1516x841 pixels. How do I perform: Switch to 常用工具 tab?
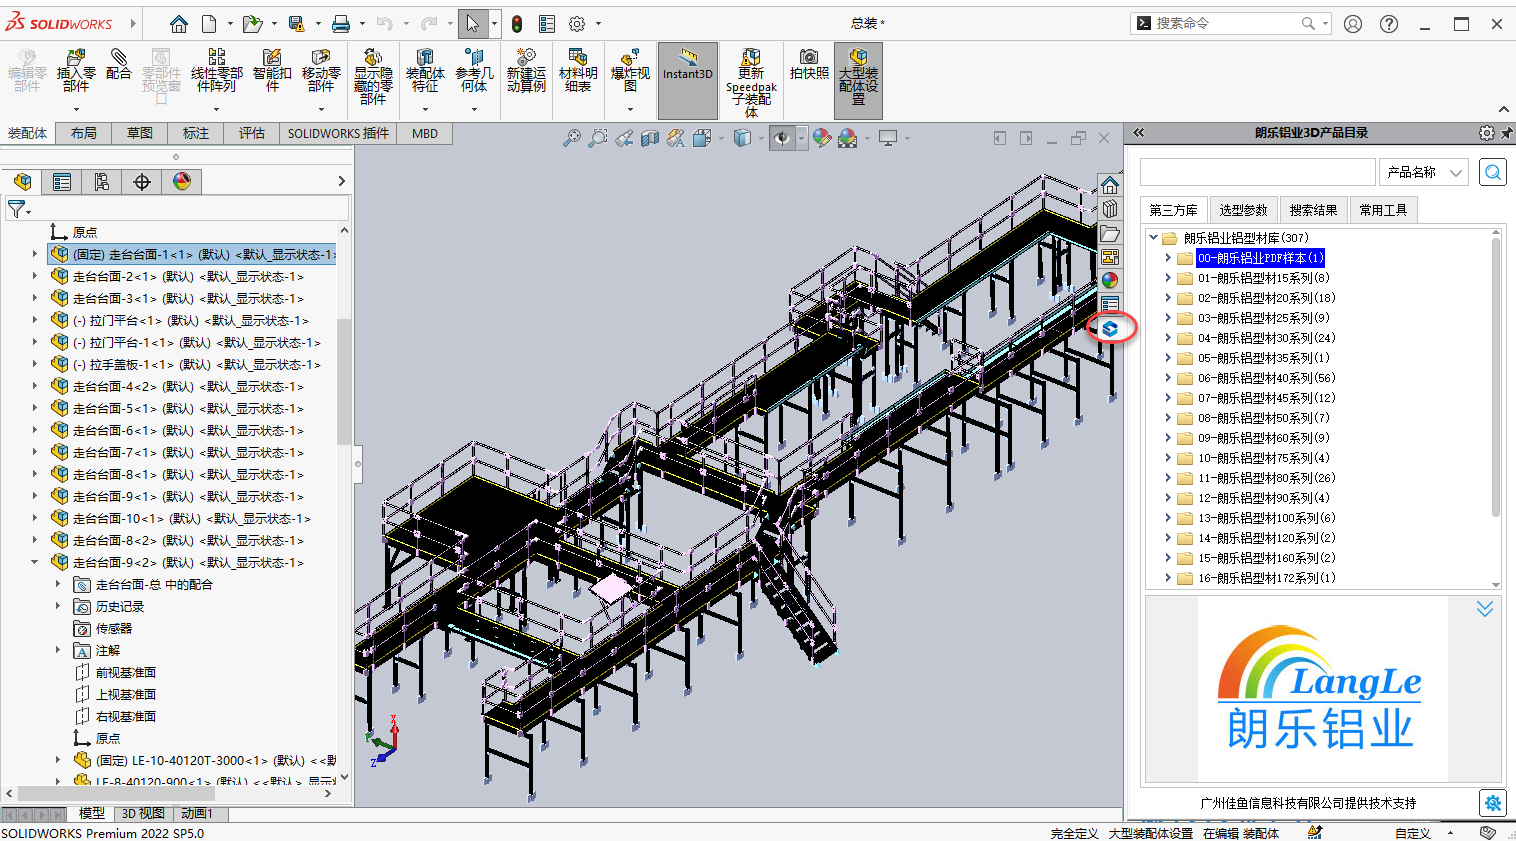(1383, 210)
